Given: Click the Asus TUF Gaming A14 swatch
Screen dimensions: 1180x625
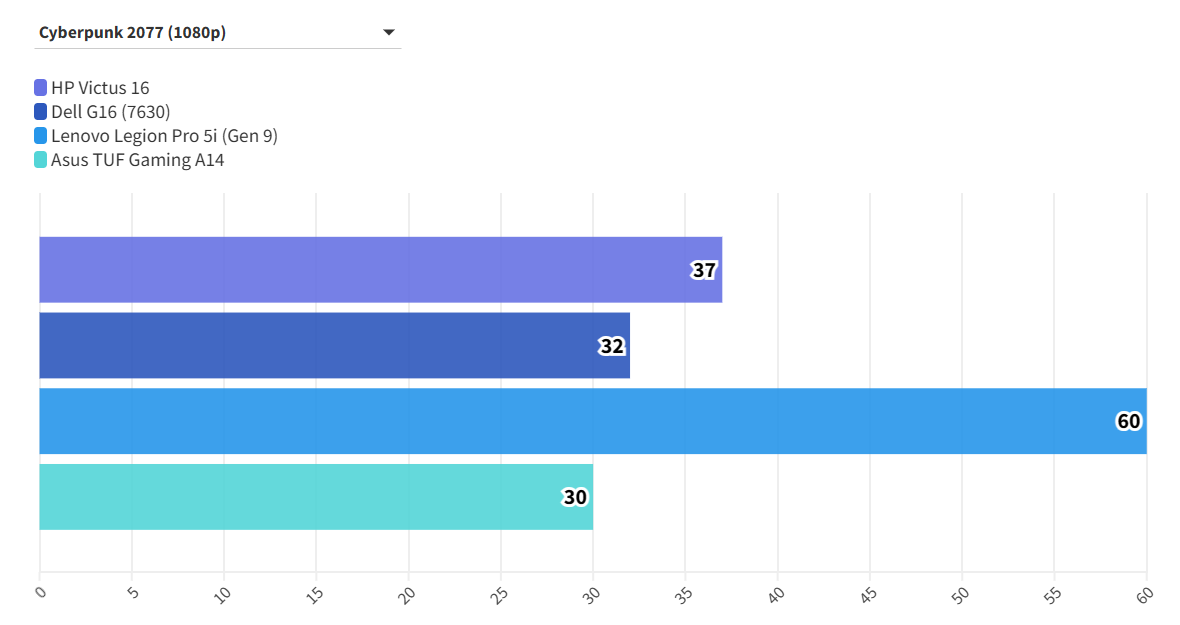Looking at the screenshot, I should (x=40, y=160).
